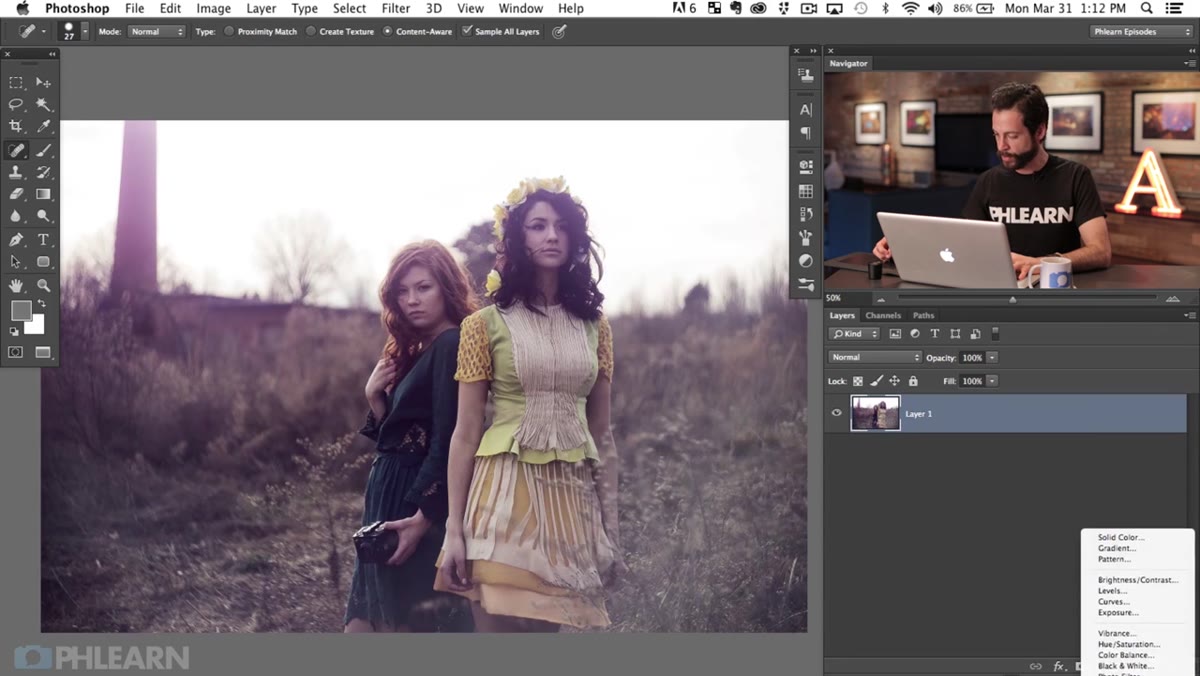Open the Paragraph panel icon
The image size is (1200, 676).
tap(805, 133)
